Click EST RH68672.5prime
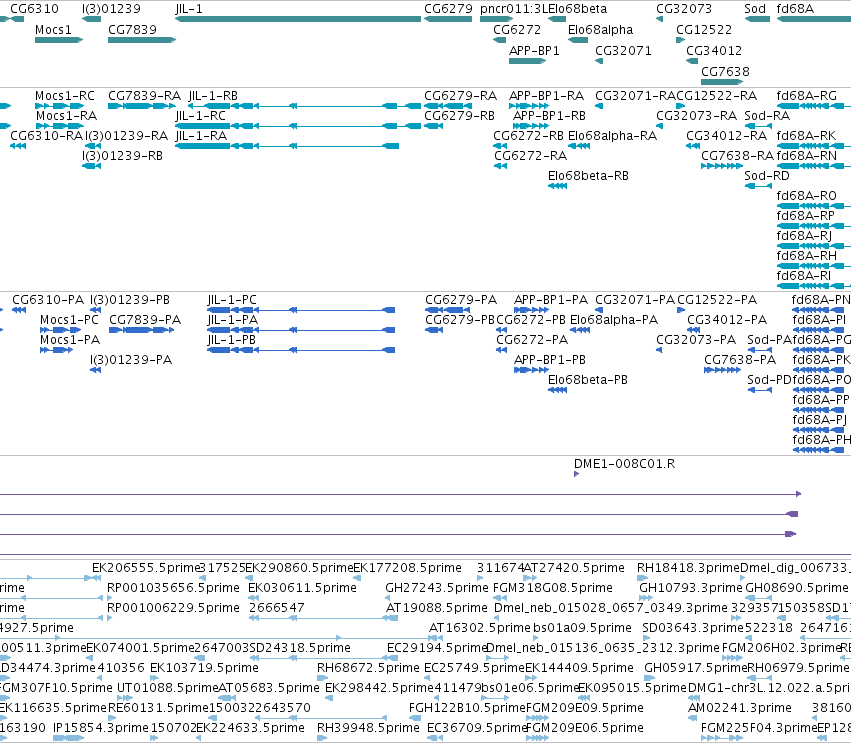 [x=368, y=668]
